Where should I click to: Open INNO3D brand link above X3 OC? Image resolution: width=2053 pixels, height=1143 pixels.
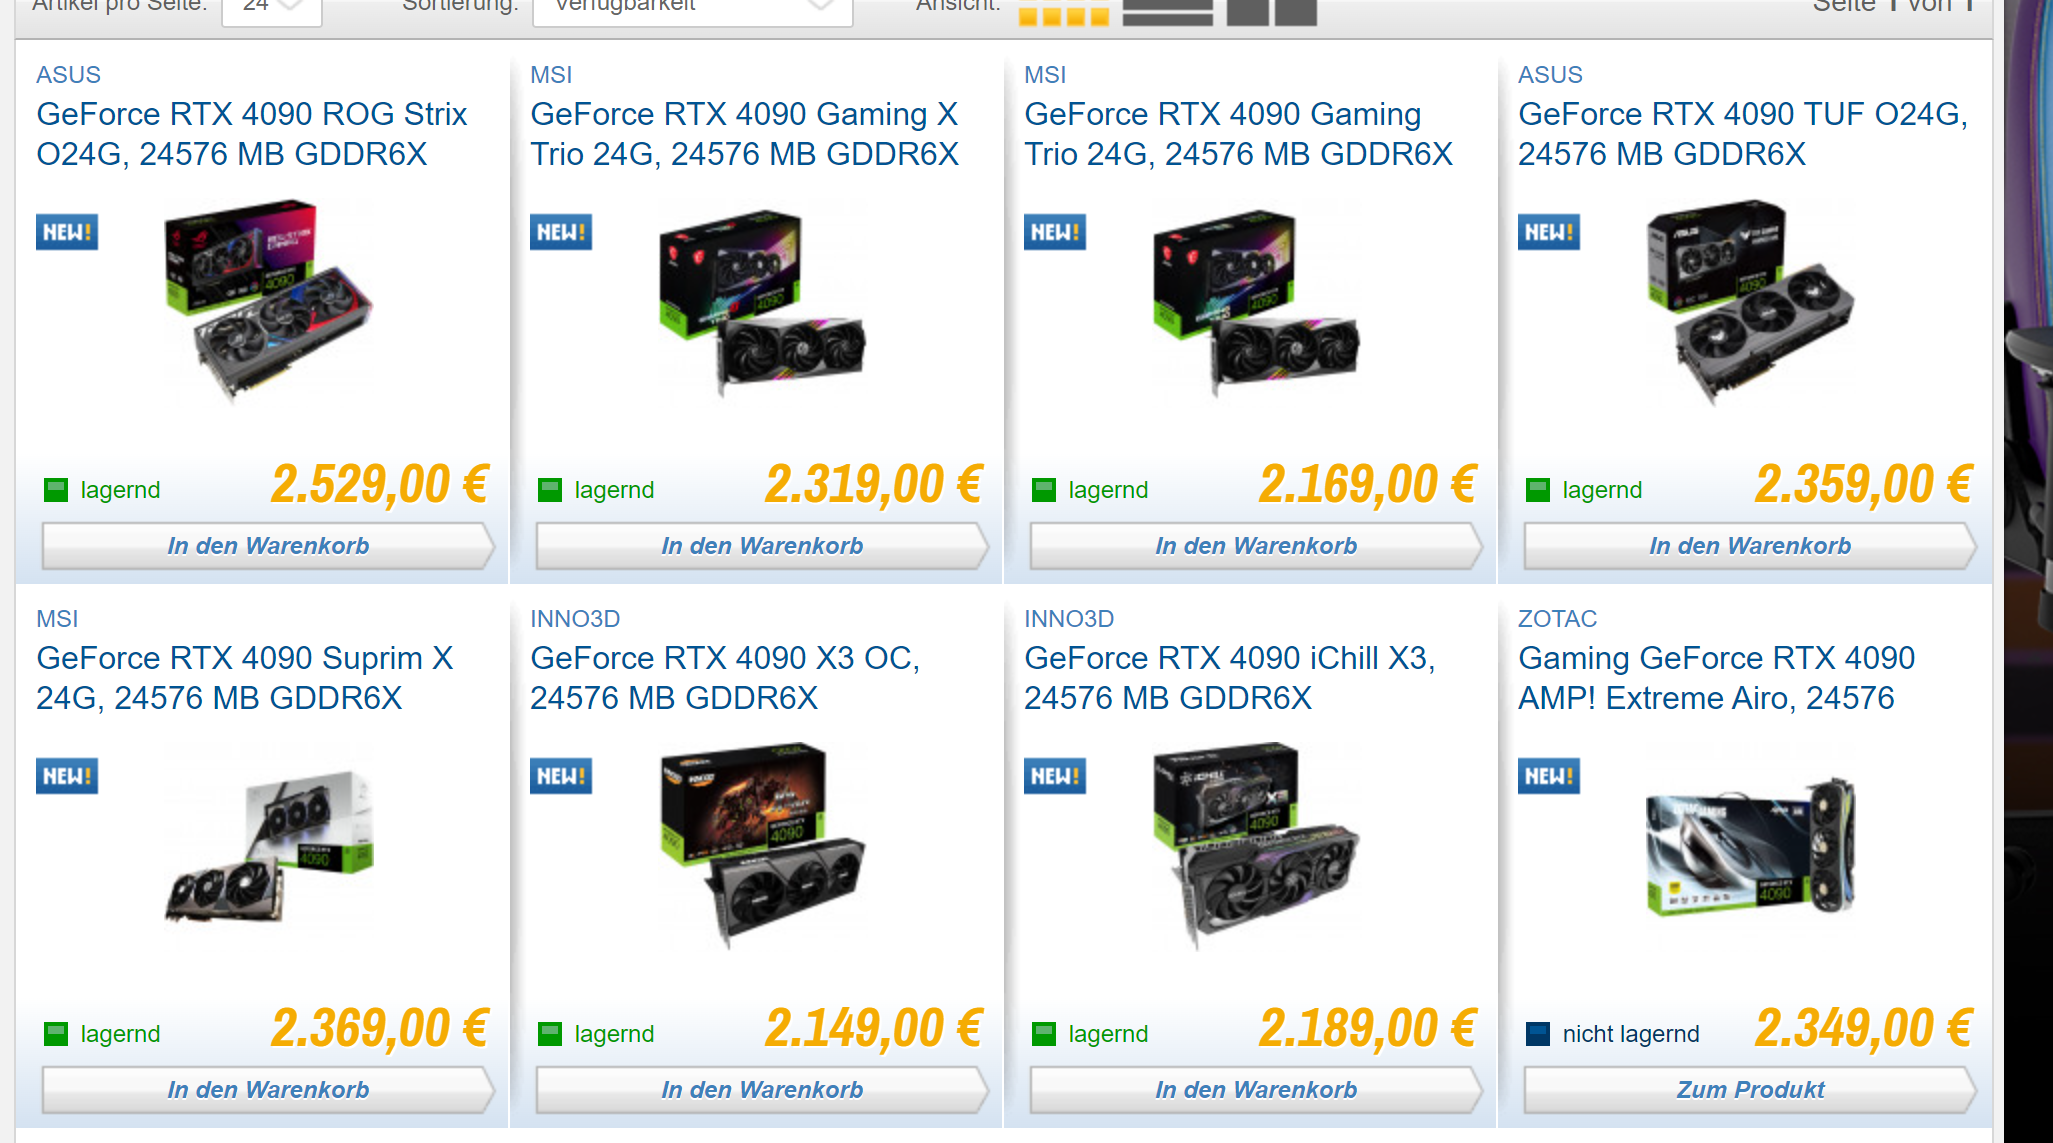click(x=575, y=619)
